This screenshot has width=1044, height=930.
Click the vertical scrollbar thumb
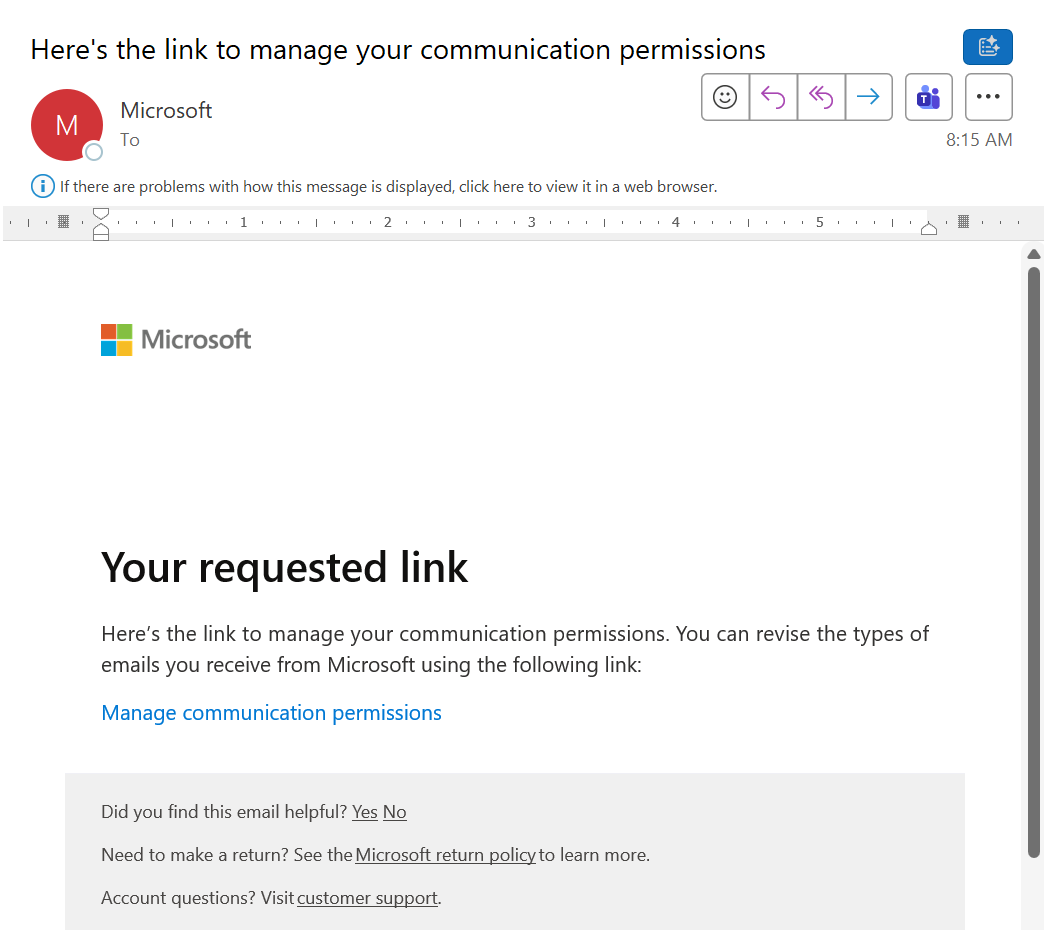1033,563
